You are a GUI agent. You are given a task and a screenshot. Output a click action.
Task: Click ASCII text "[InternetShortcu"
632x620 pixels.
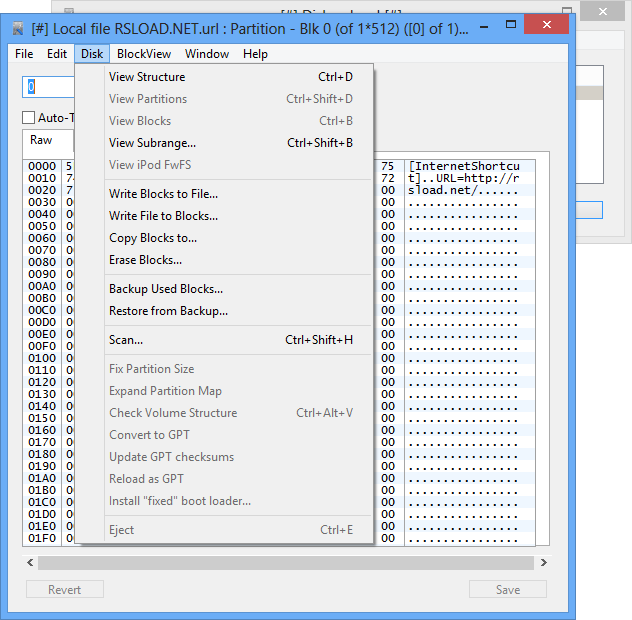pos(464,166)
